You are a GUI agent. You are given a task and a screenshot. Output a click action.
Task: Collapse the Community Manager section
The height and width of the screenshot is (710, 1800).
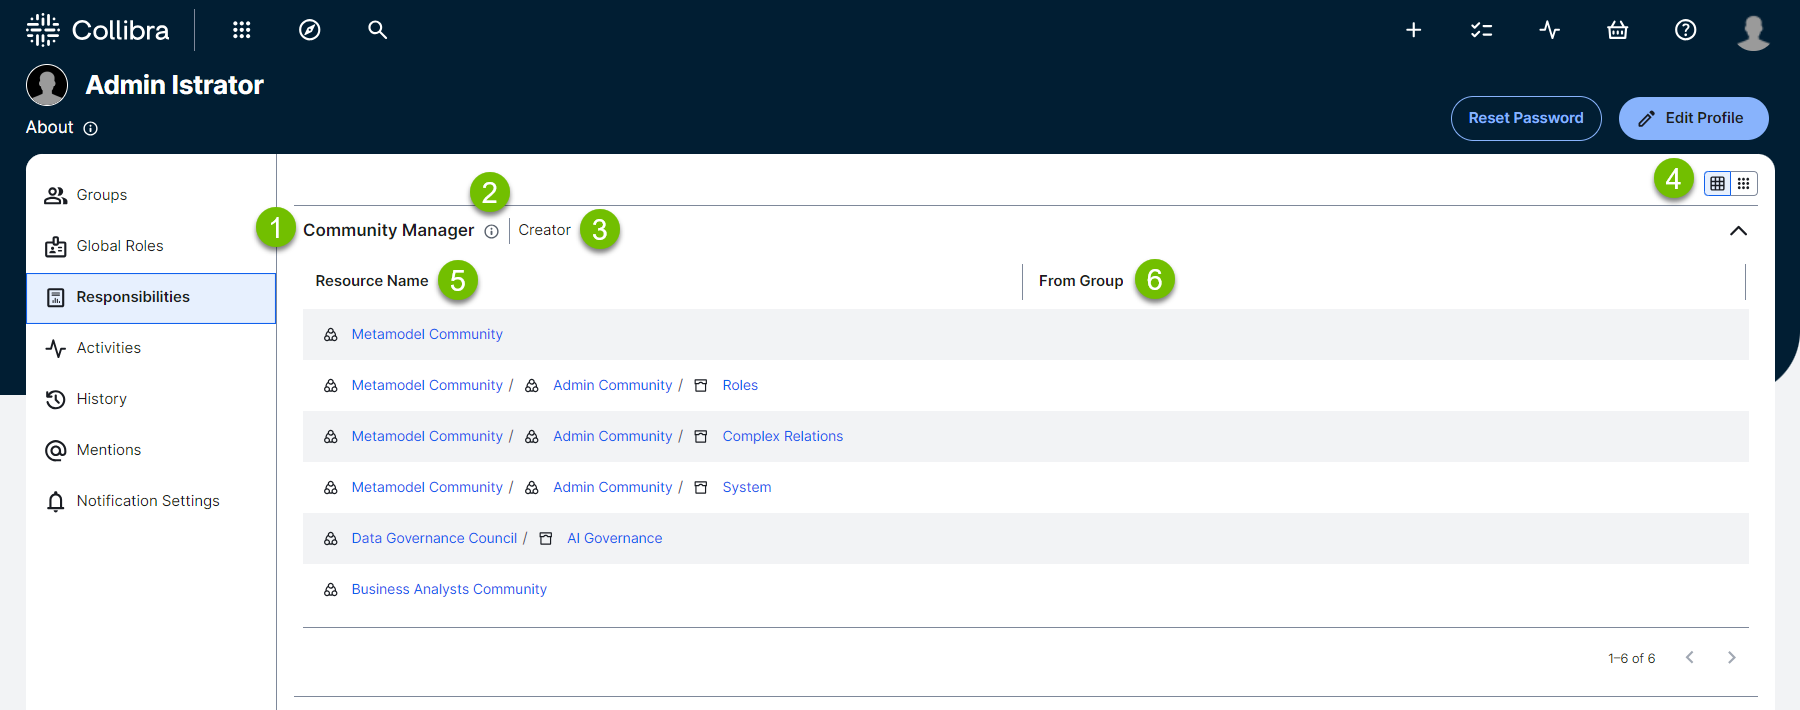point(1738,231)
